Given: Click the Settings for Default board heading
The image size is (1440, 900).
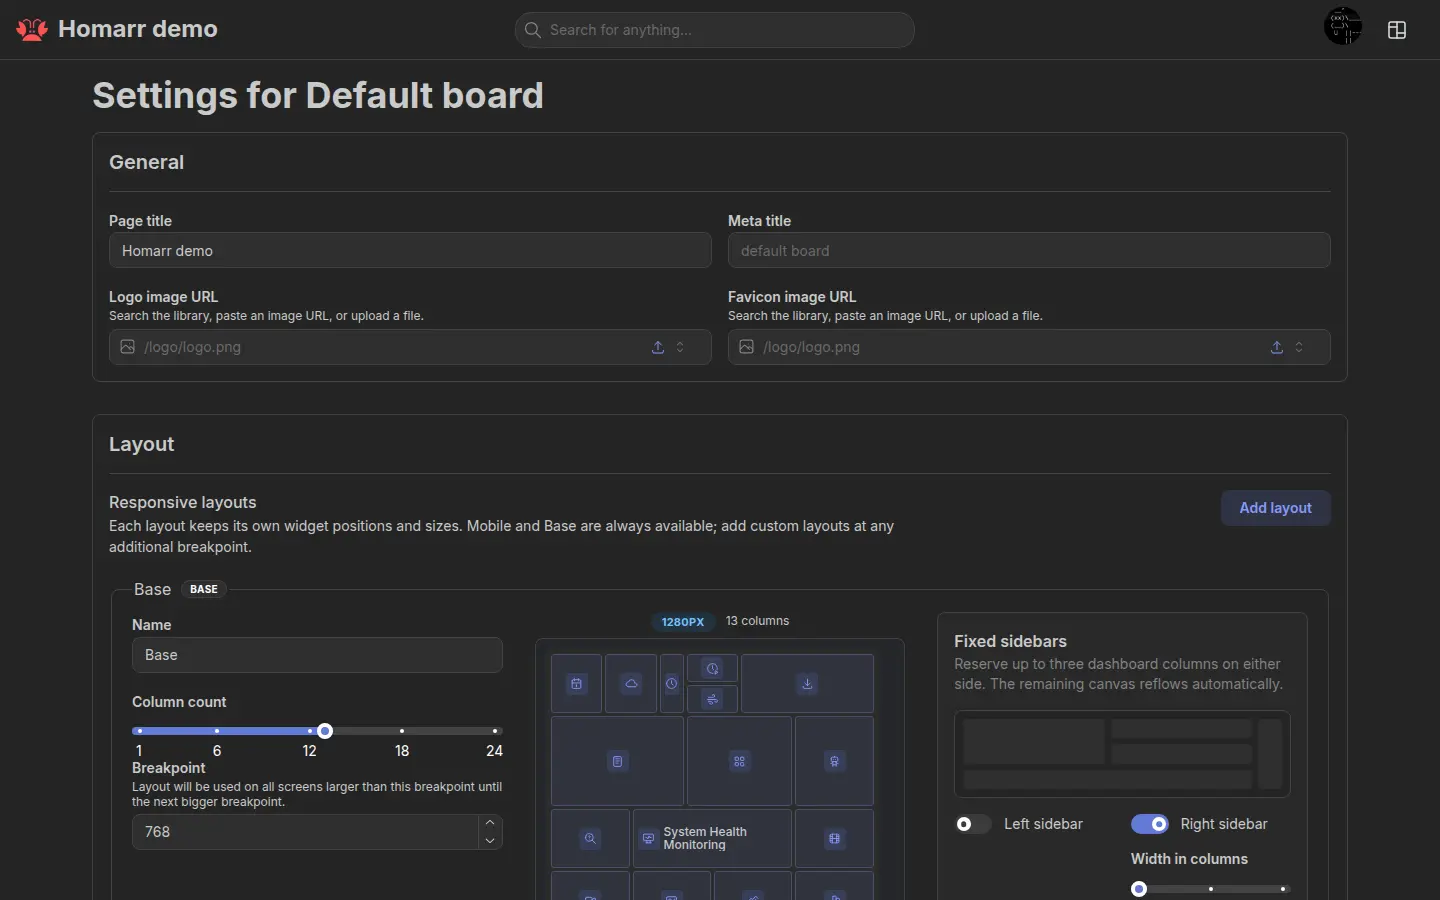Looking at the screenshot, I should 318,95.
